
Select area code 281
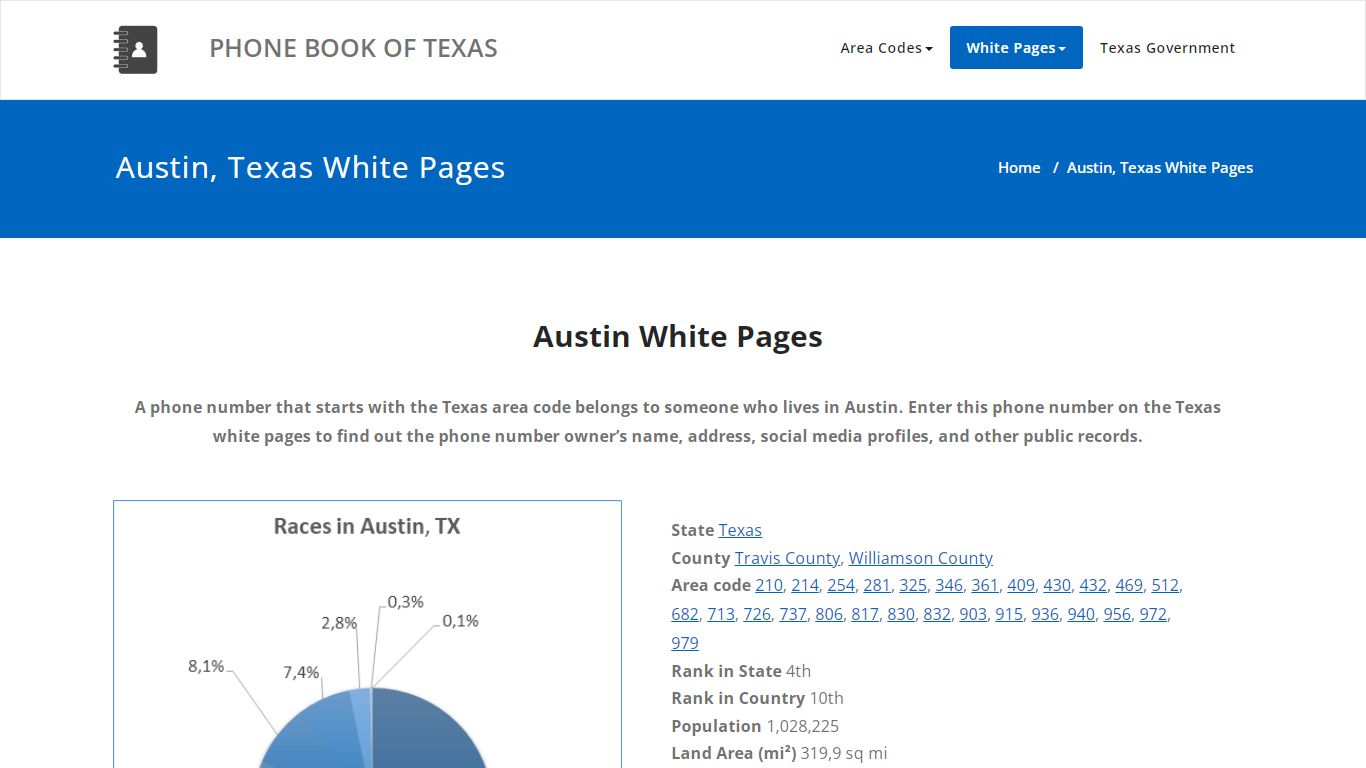(x=877, y=585)
